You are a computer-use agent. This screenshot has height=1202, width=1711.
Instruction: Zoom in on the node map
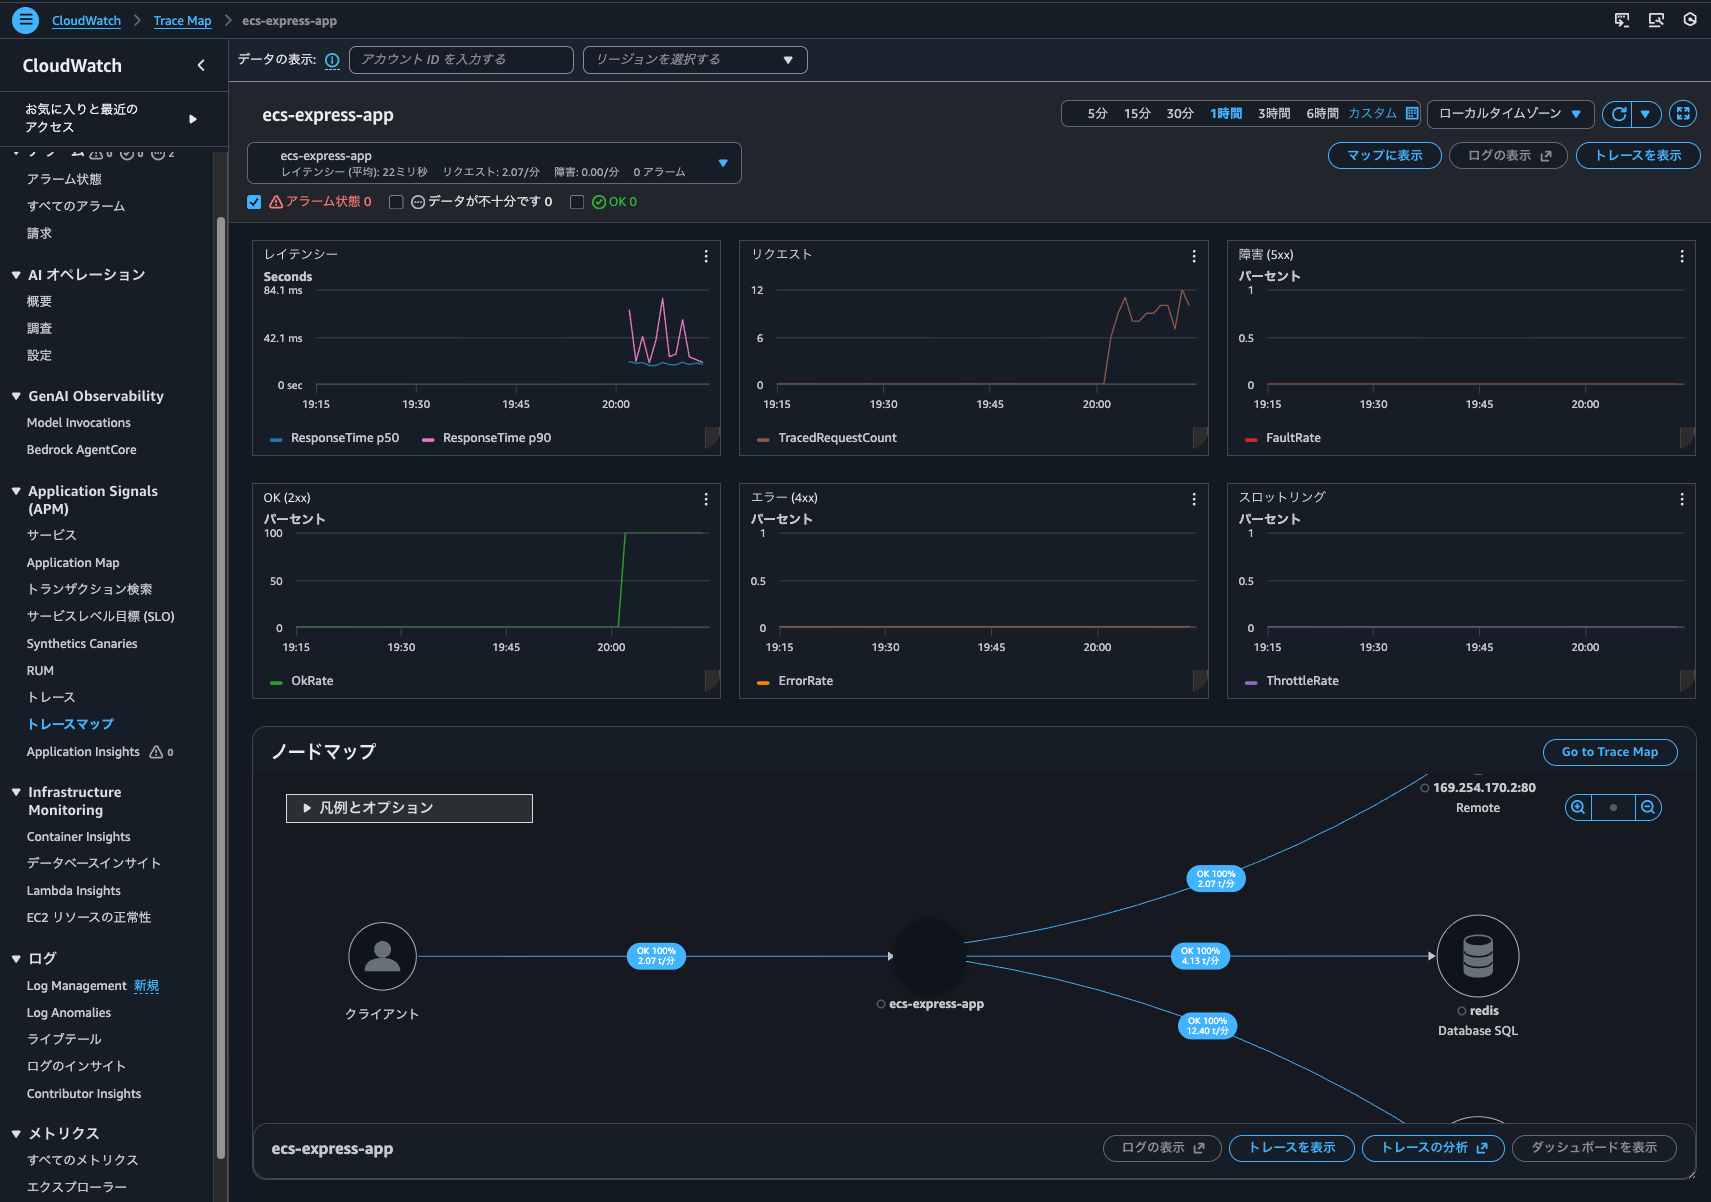tap(1578, 807)
